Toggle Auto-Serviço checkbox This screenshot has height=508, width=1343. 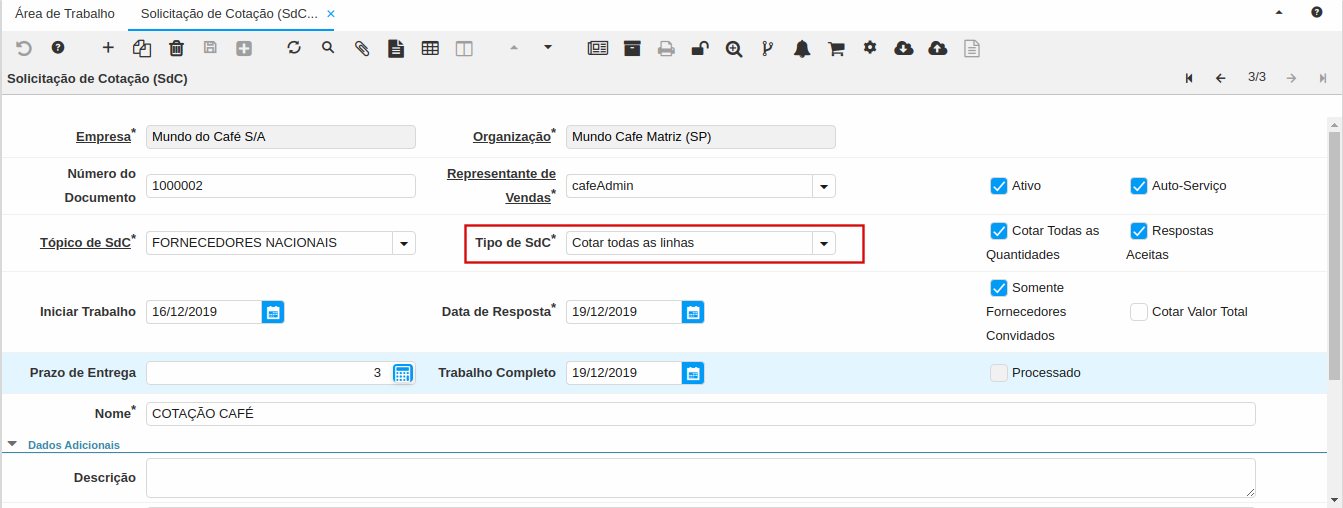[x=1138, y=185]
